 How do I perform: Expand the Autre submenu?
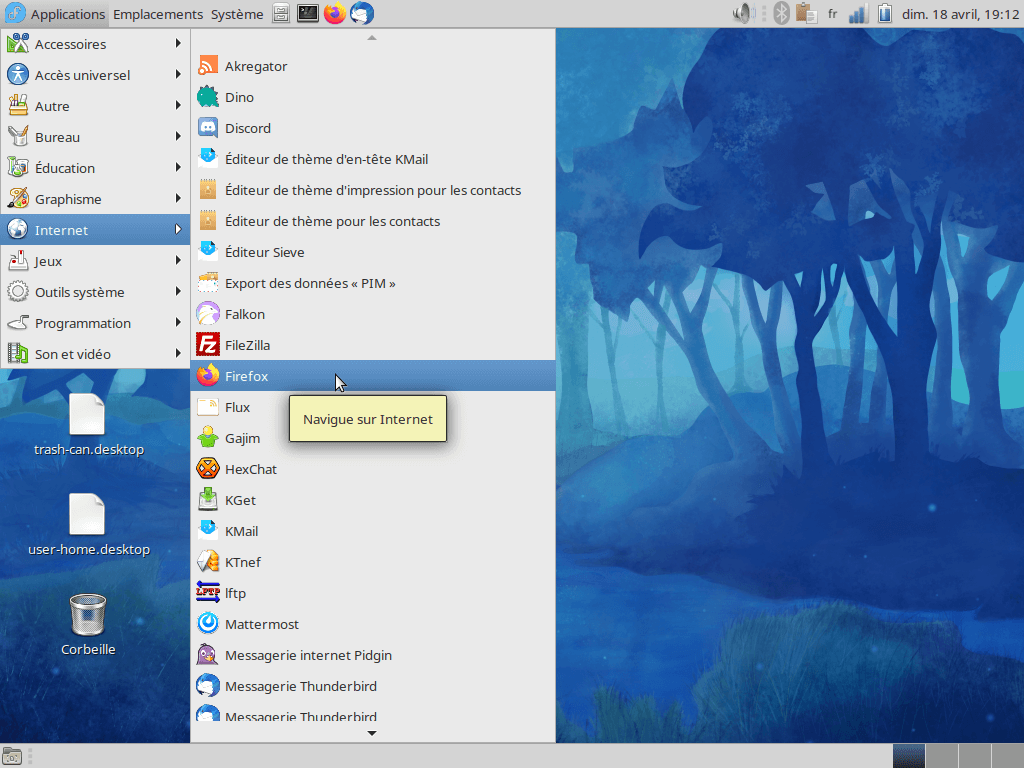pyautogui.click(x=95, y=106)
